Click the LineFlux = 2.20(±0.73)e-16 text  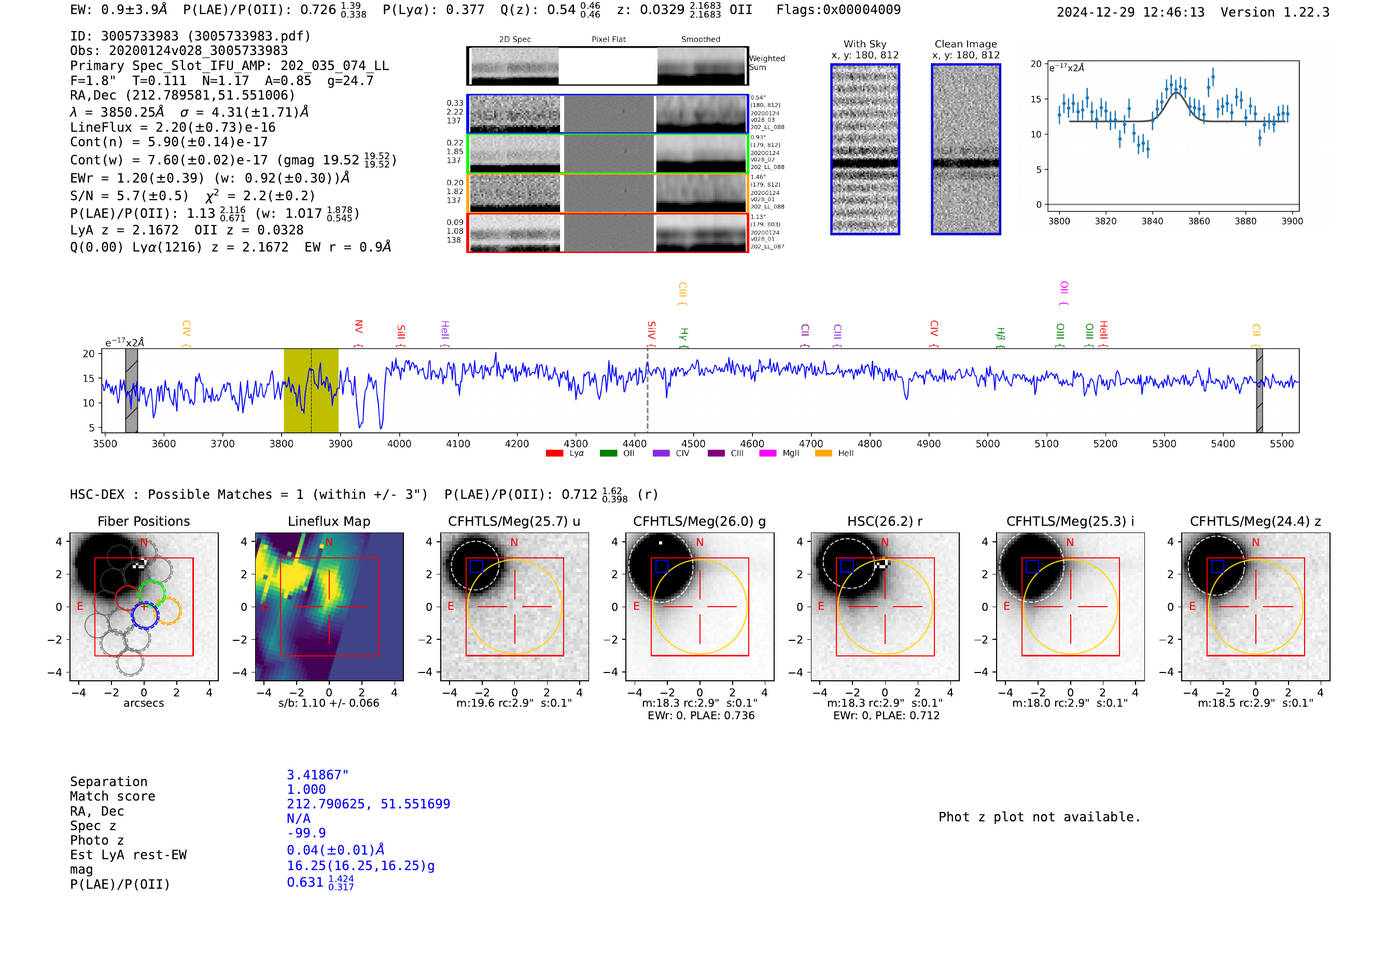pos(173,127)
